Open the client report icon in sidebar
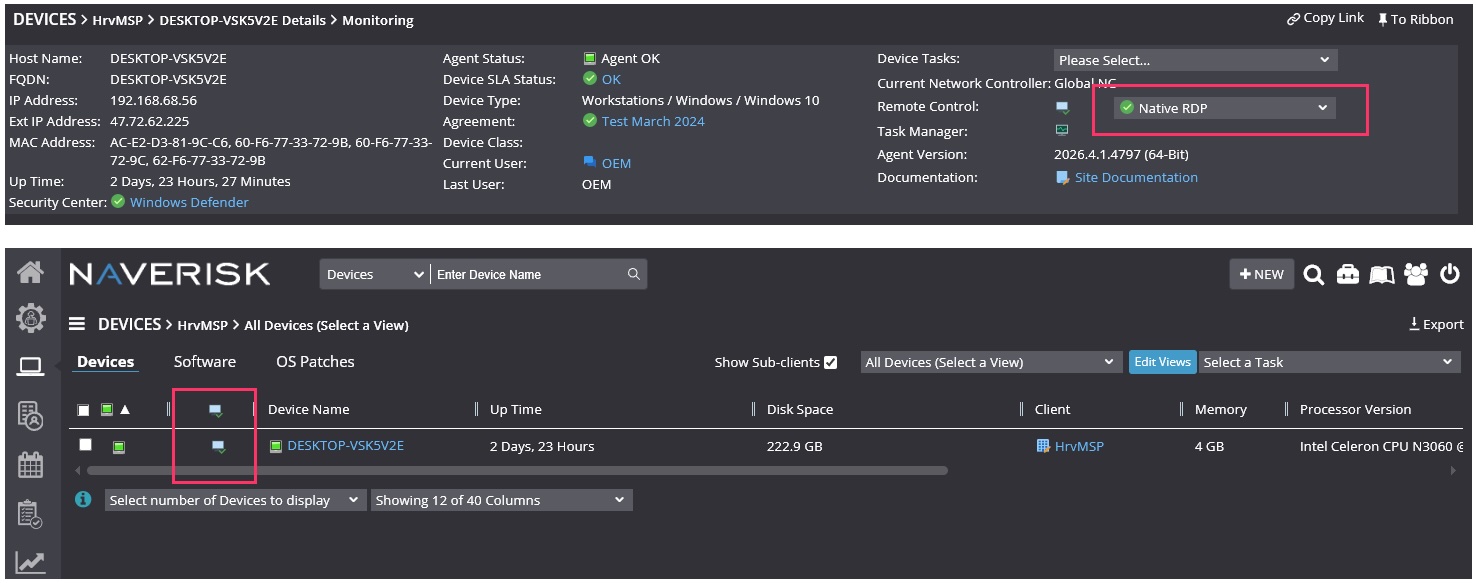This screenshot has width=1476, height=583. (30, 415)
